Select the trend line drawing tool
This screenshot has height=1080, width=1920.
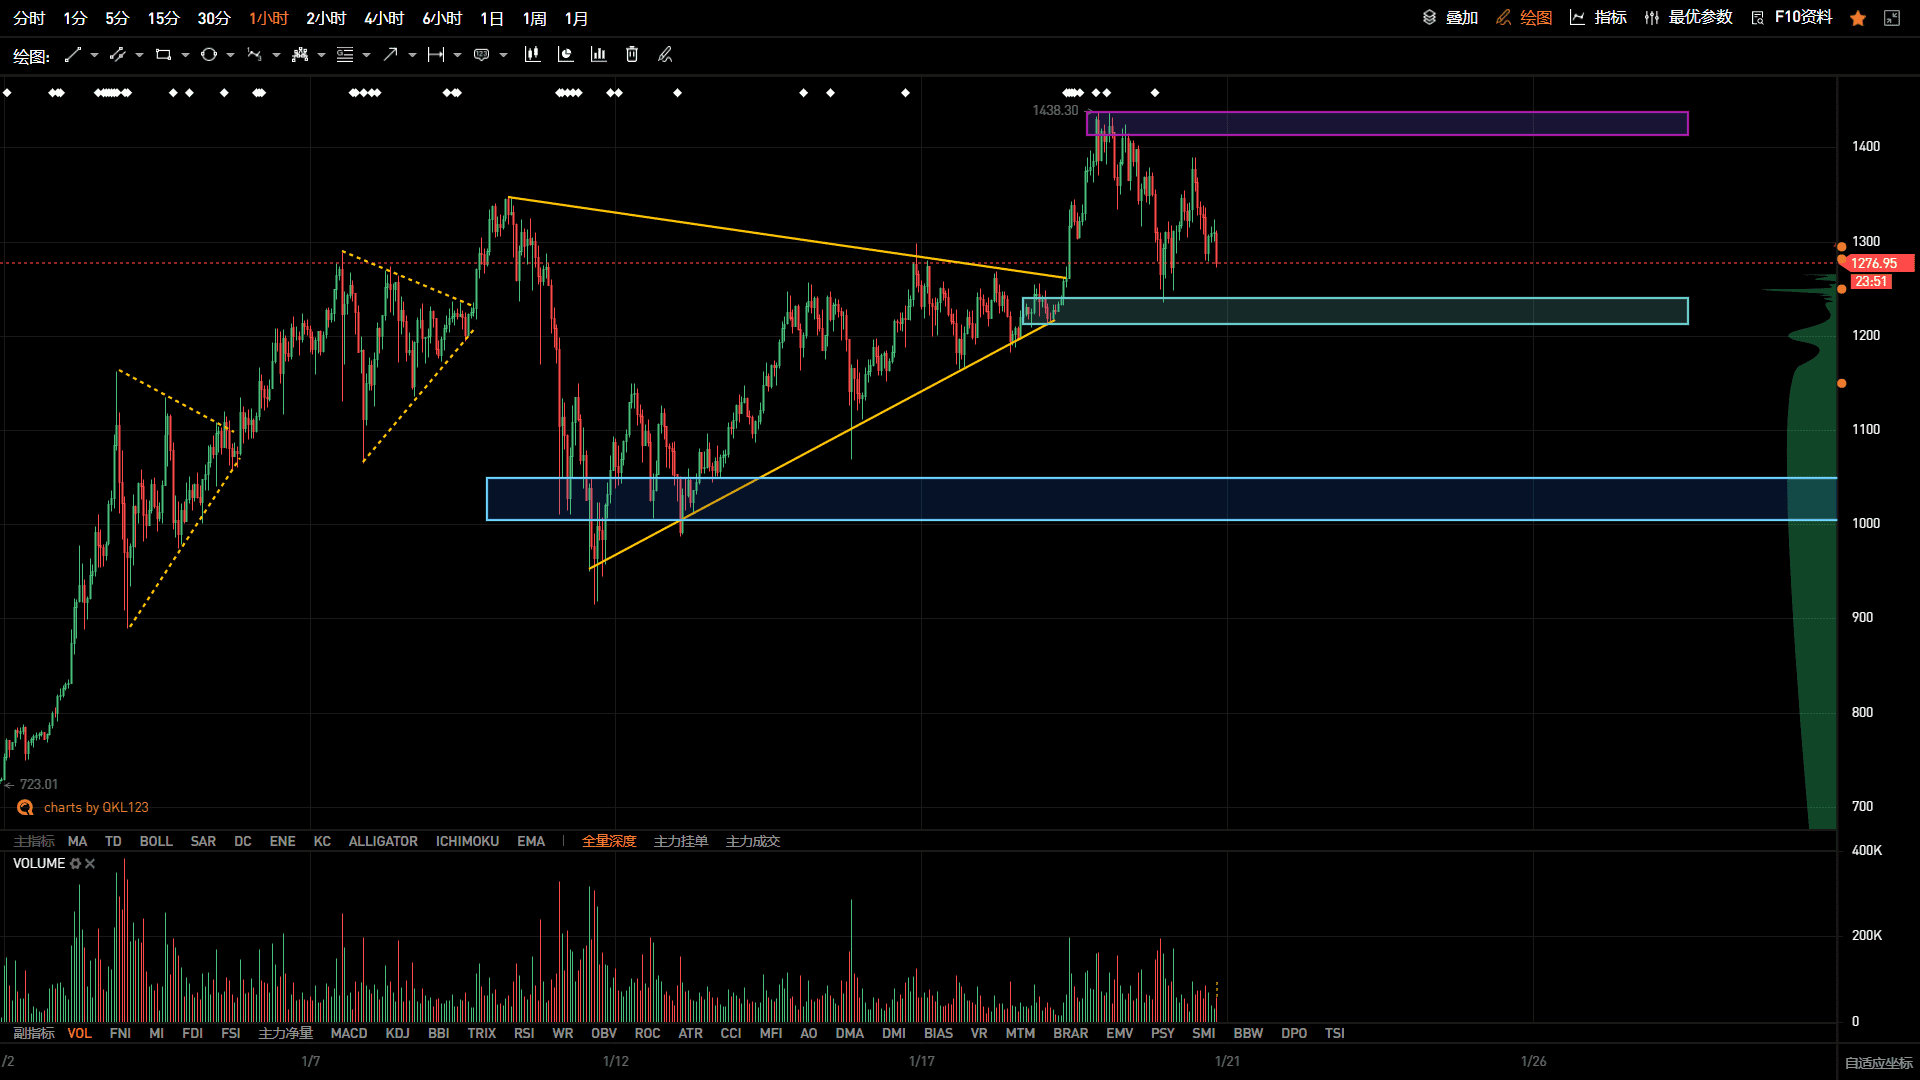point(72,55)
